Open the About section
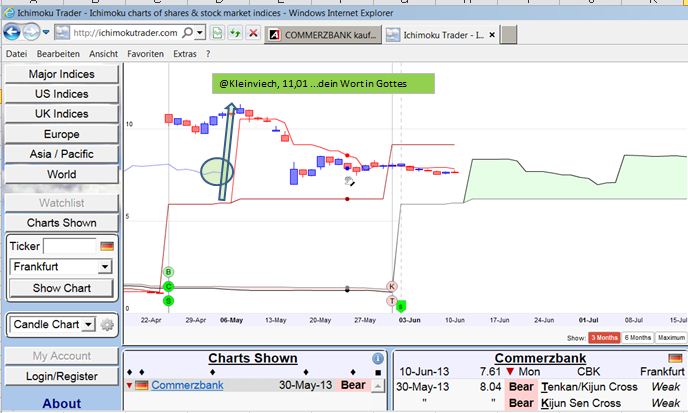Image resolution: width=688 pixels, height=413 pixels. point(61,403)
